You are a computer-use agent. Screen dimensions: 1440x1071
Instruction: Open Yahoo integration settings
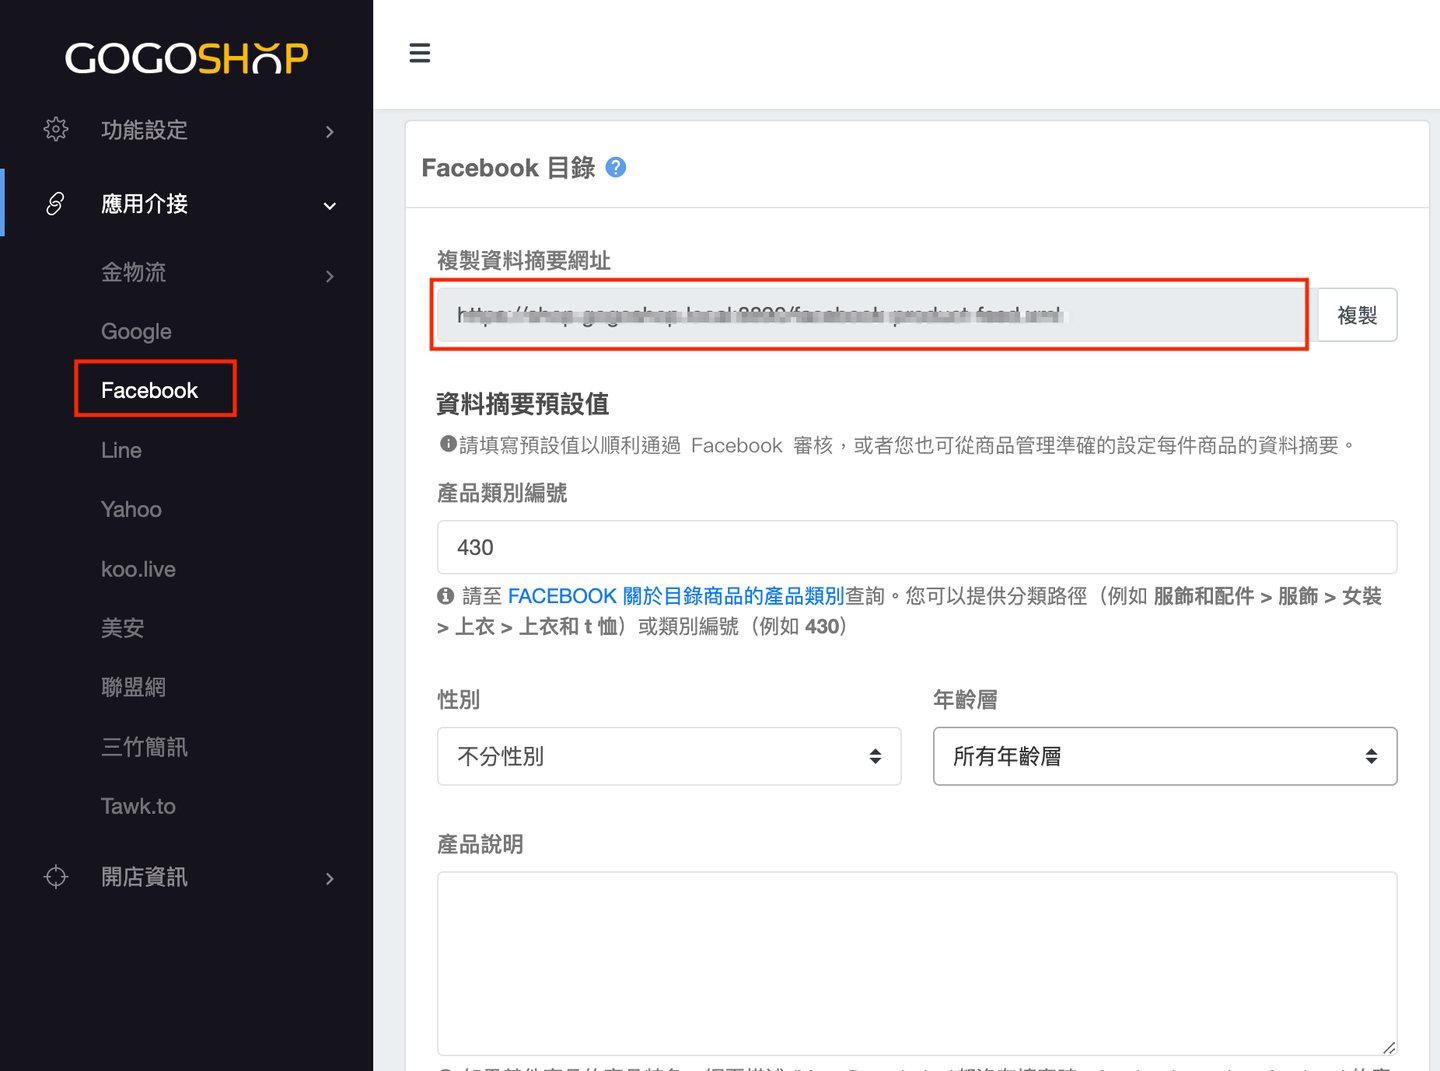tap(131, 510)
